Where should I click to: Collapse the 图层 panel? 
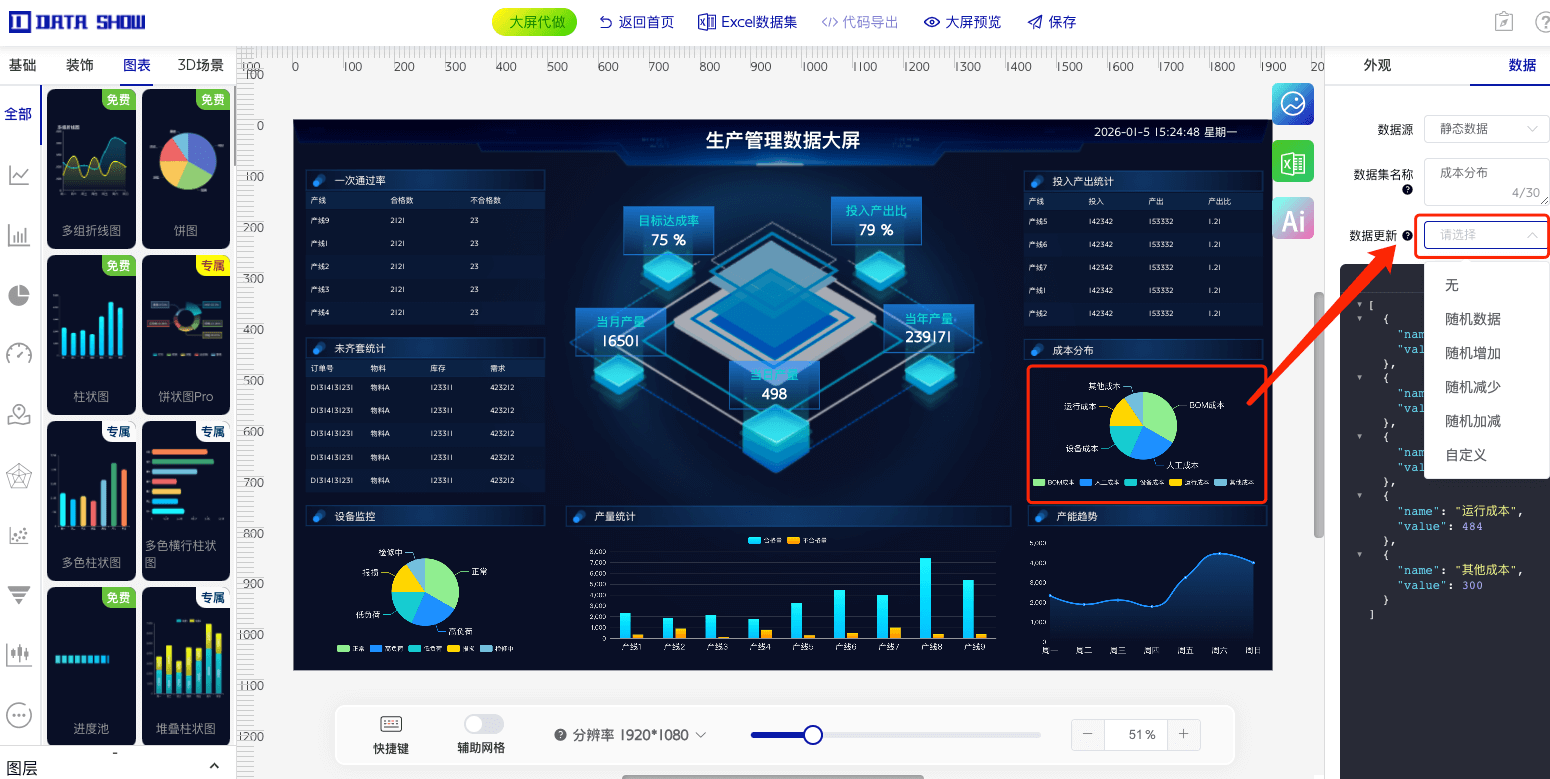[213, 764]
